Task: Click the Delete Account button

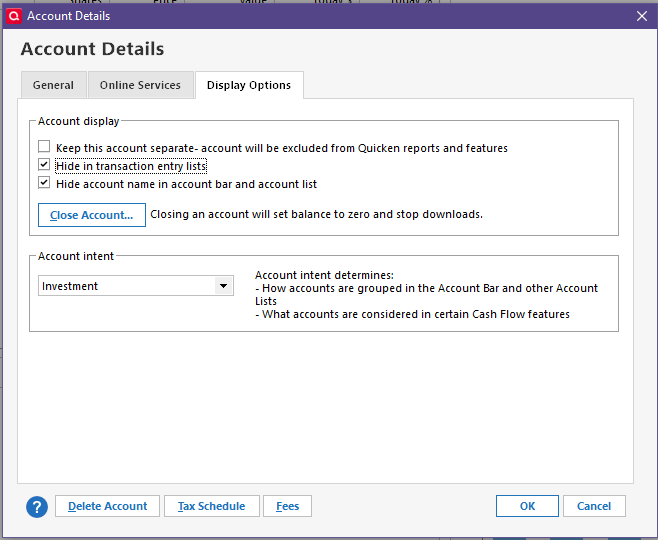Action: [107, 506]
